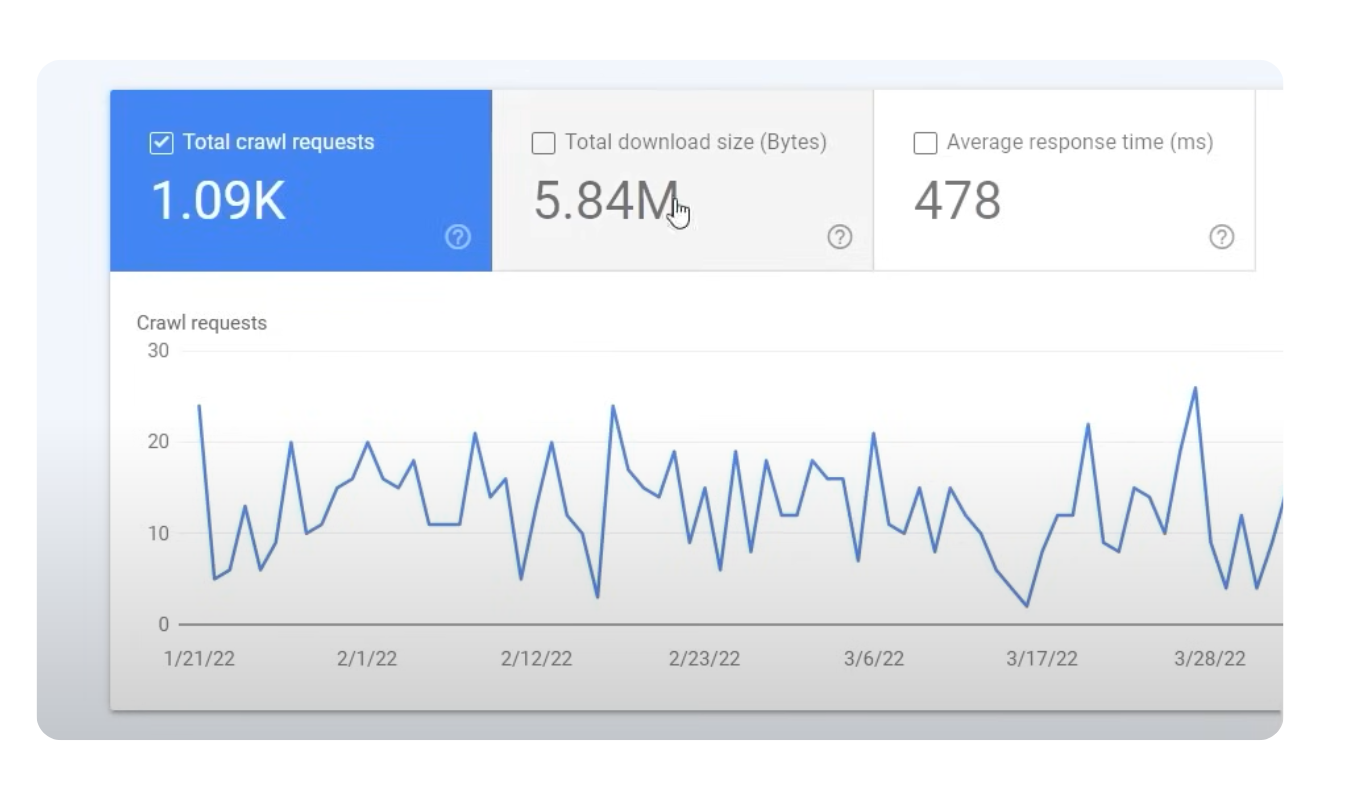Select the 2/1/22 date on the x-axis
The image size is (1350, 800).
coord(367,658)
